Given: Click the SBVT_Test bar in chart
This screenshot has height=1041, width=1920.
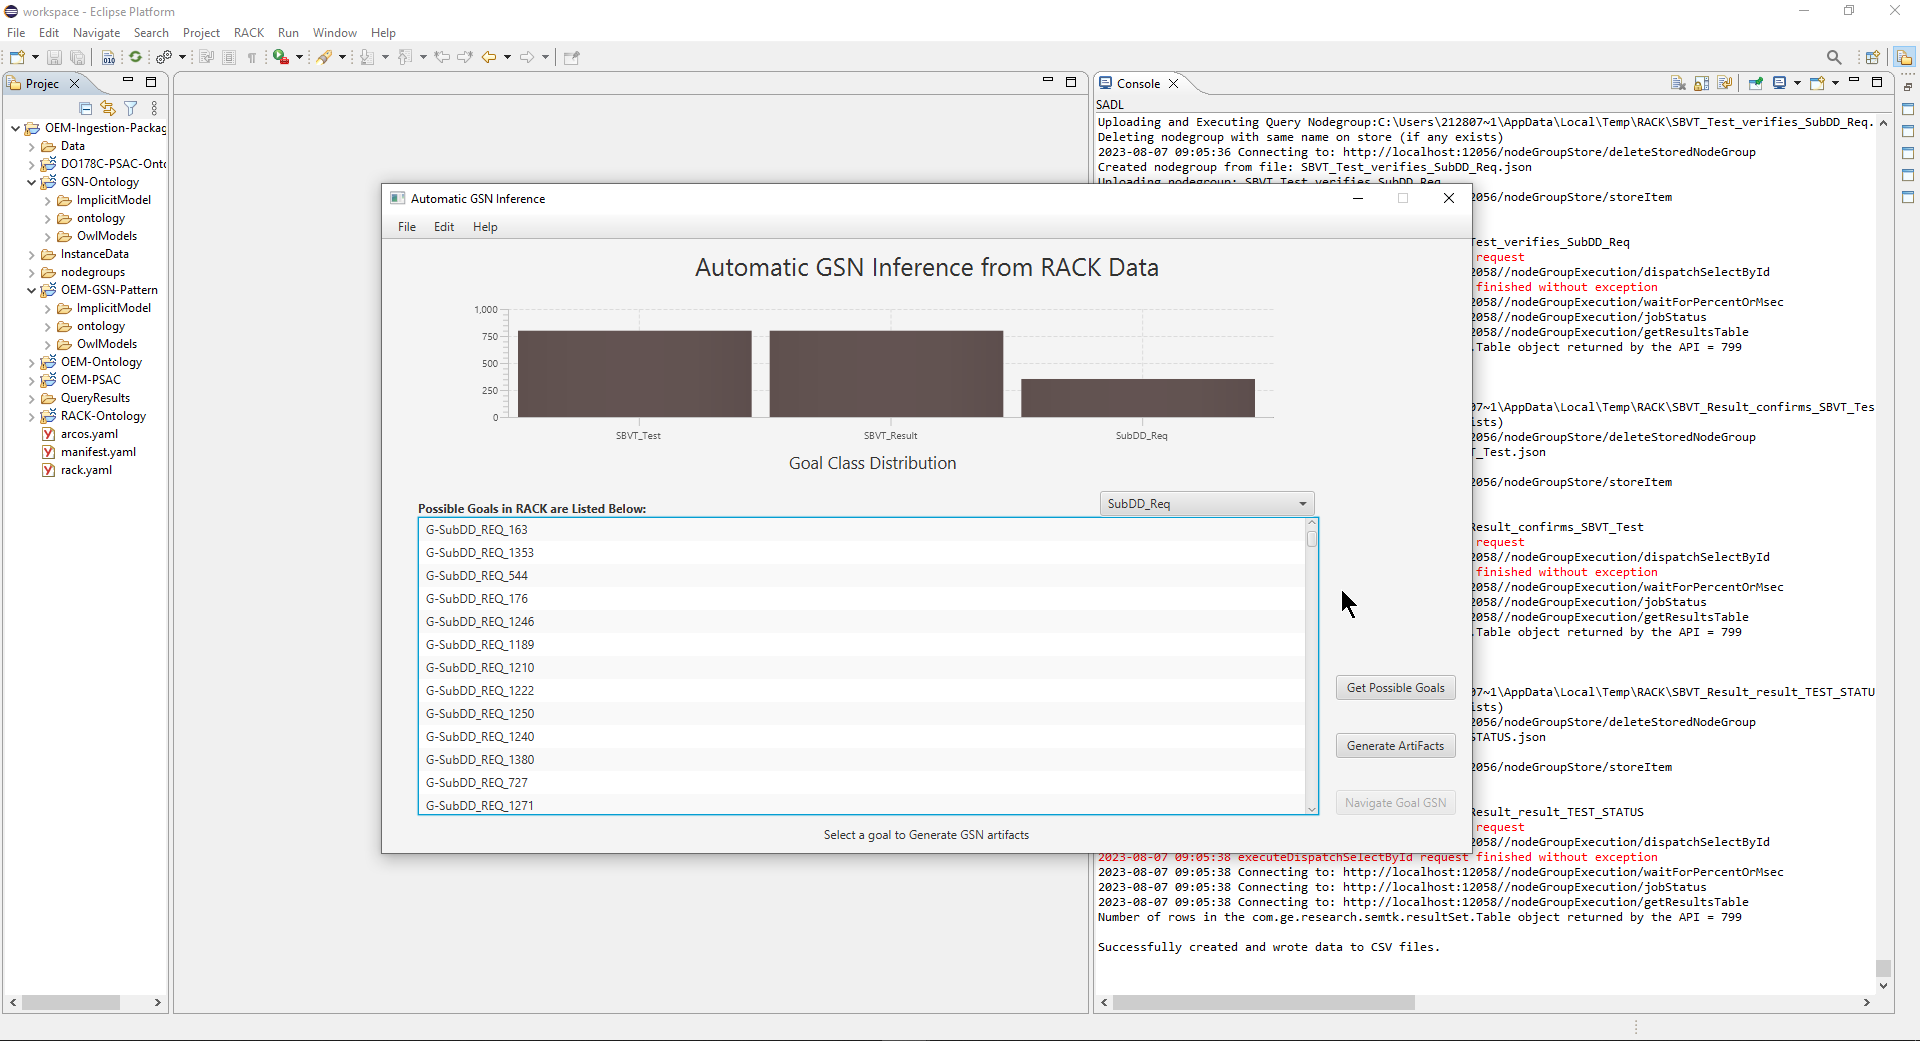Looking at the screenshot, I should (x=635, y=374).
